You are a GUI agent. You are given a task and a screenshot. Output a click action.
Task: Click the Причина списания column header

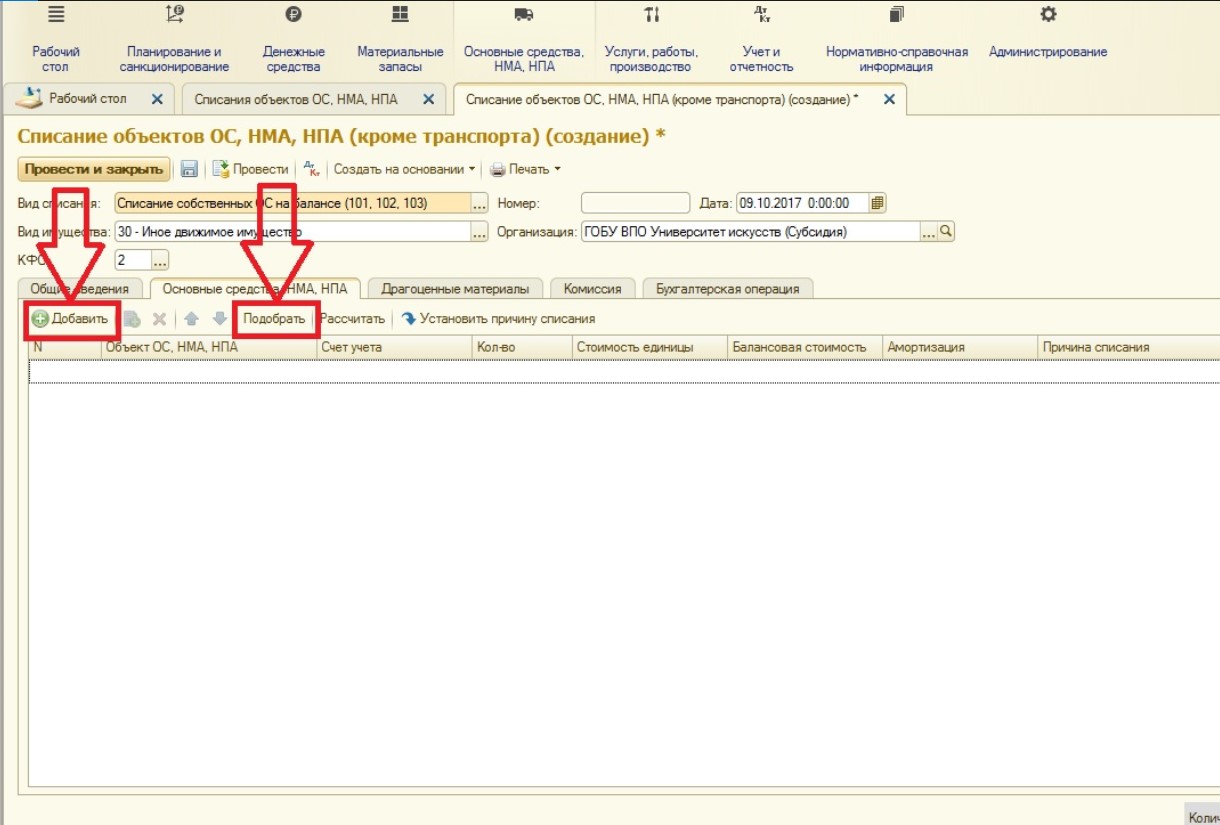point(1129,347)
